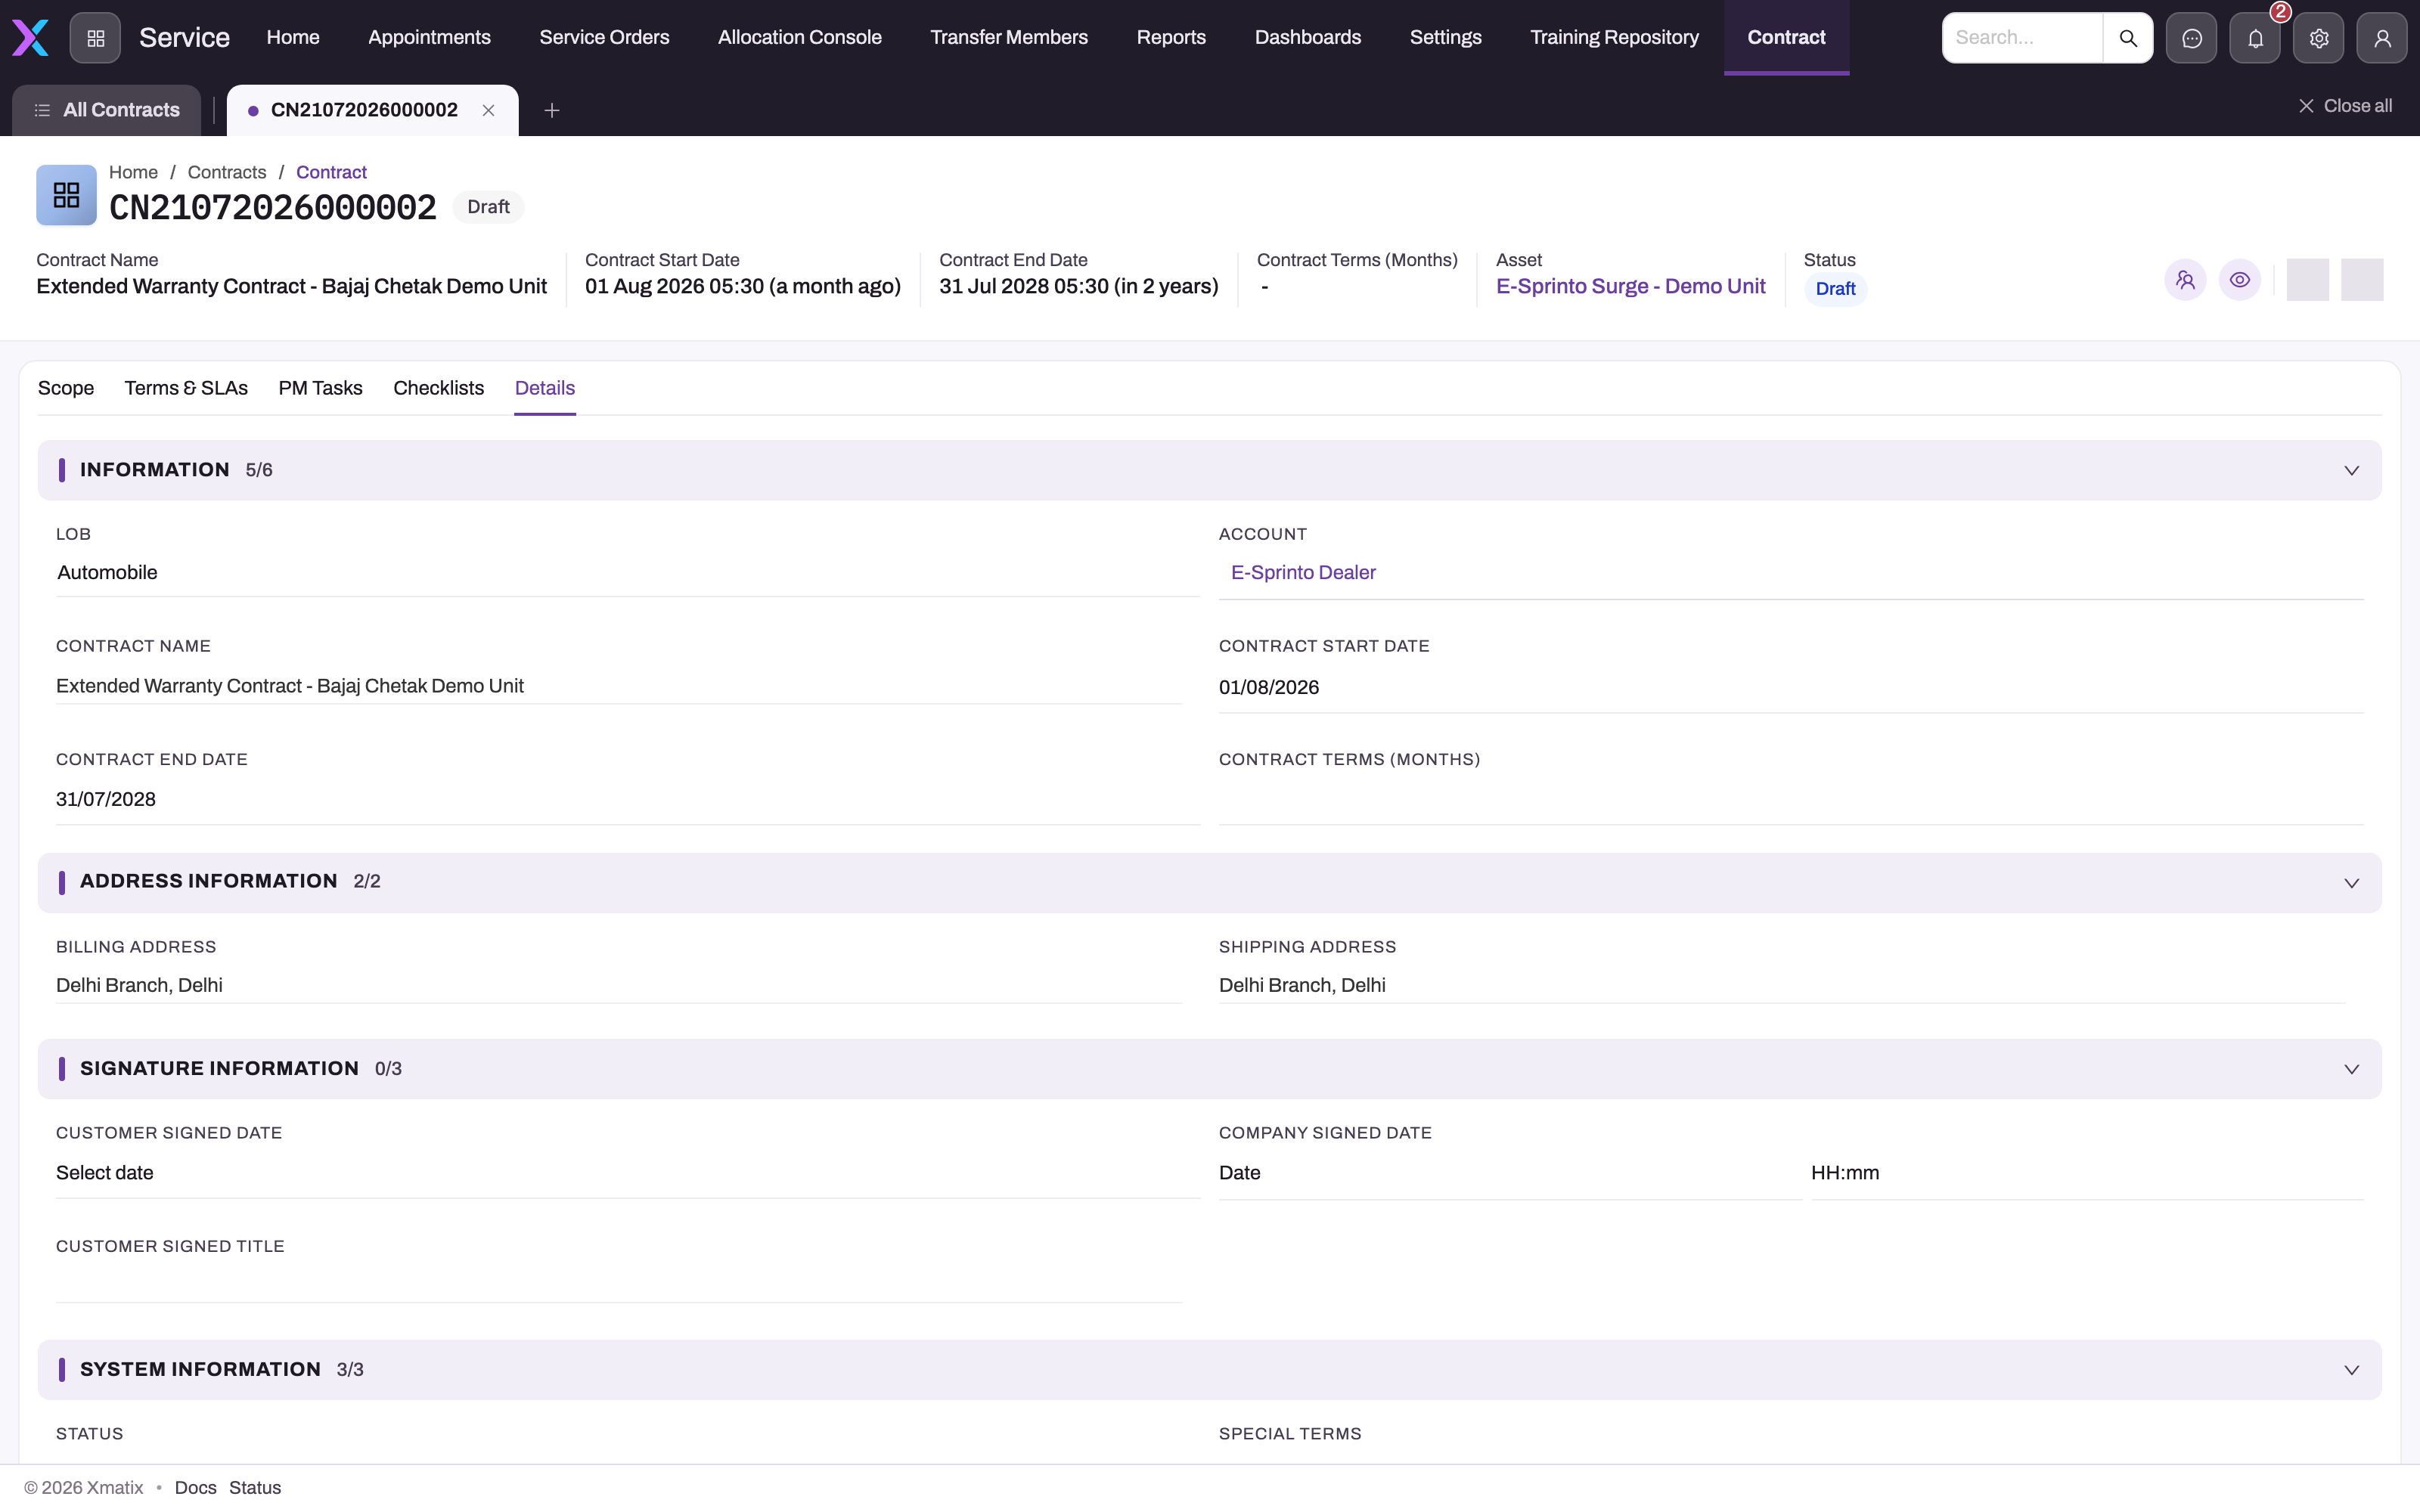The width and height of the screenshot is (2420, 1512).
Task: Switch to the Terms & SLAs tab
Action: (x=186, y=388)
